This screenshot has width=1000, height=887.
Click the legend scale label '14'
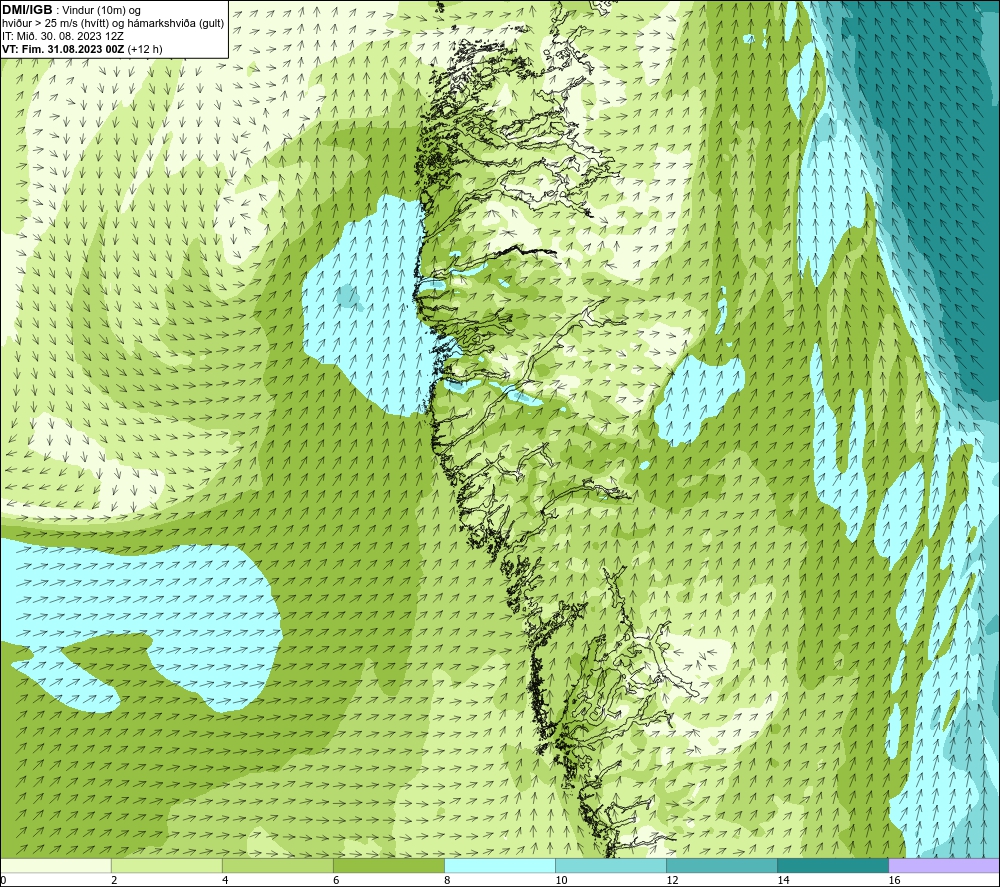783,881
